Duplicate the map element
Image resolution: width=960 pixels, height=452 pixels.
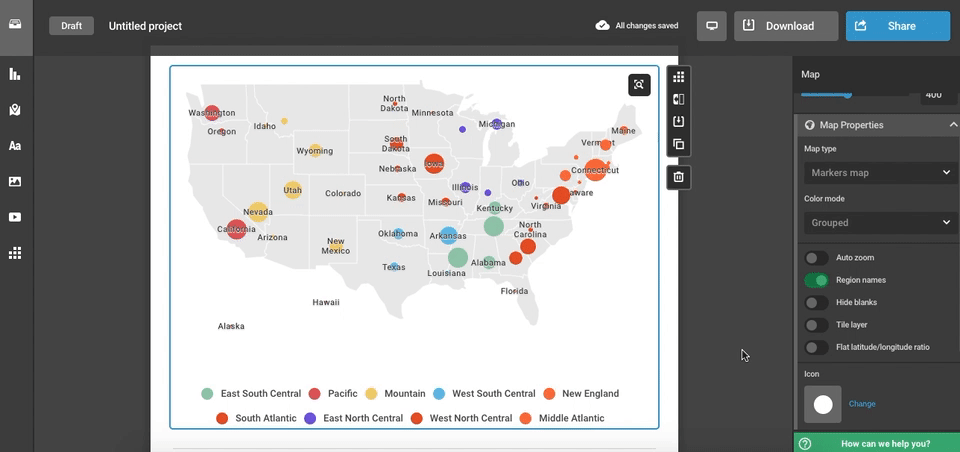[679, 144]
